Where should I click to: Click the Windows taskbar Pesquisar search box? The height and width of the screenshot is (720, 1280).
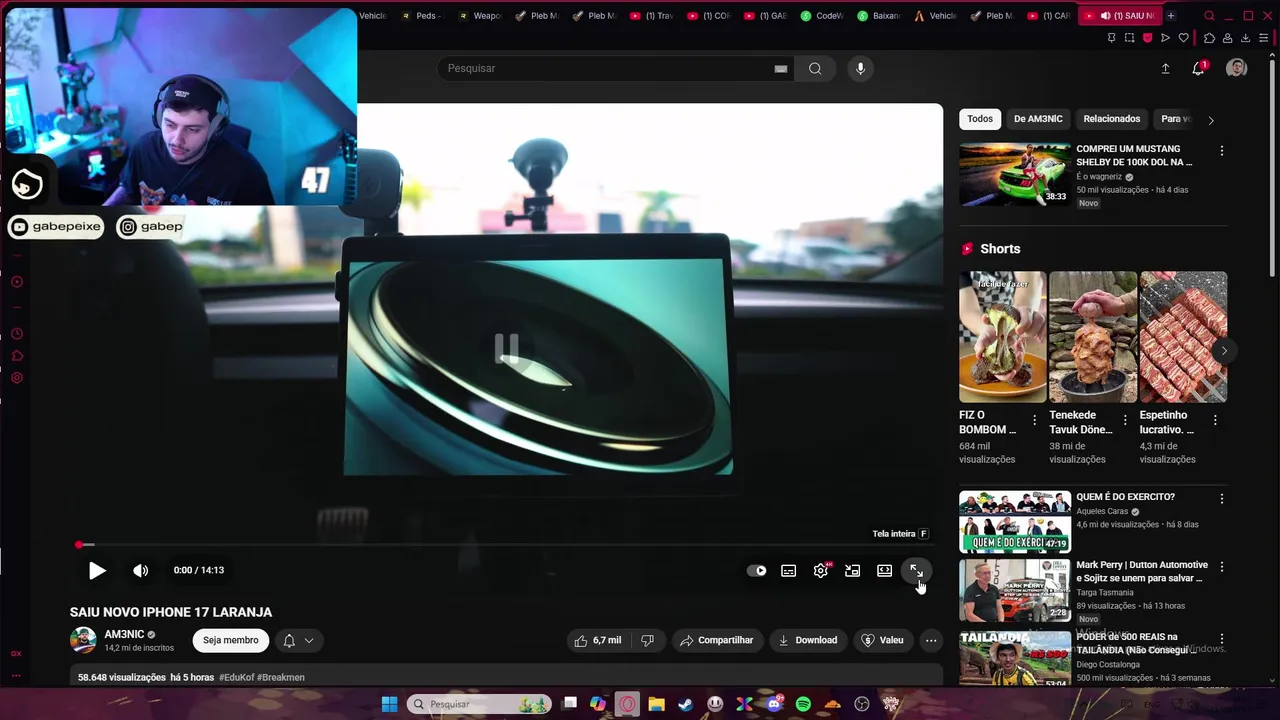(x=479, y=704)
